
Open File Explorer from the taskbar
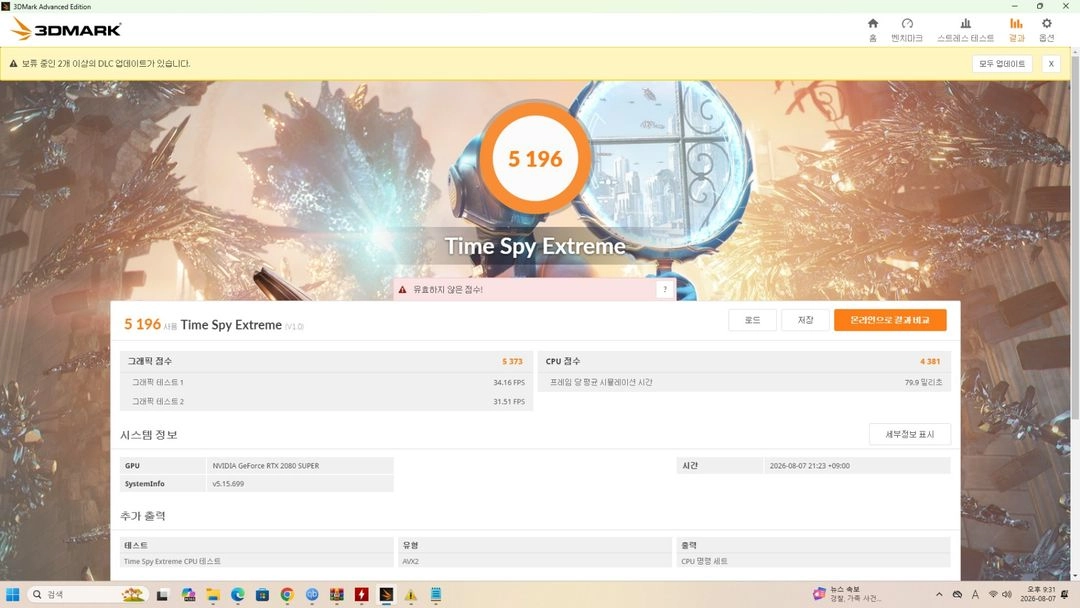(x=213, y=595)
